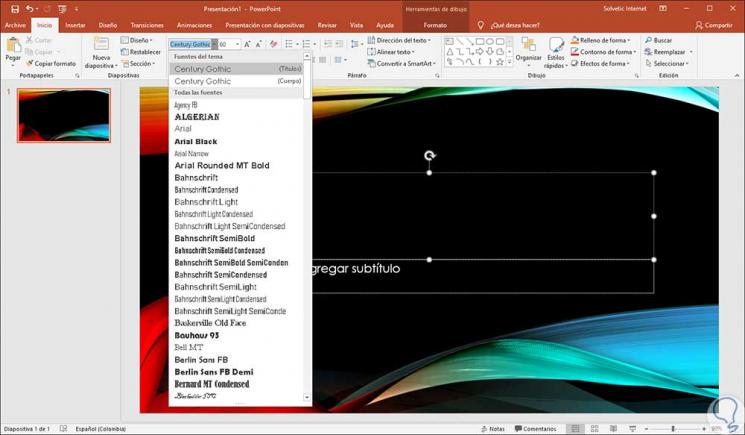Click the Nueva diapositiva icon
The width and height of the screenshot is (745, 435).
point(101,44)
